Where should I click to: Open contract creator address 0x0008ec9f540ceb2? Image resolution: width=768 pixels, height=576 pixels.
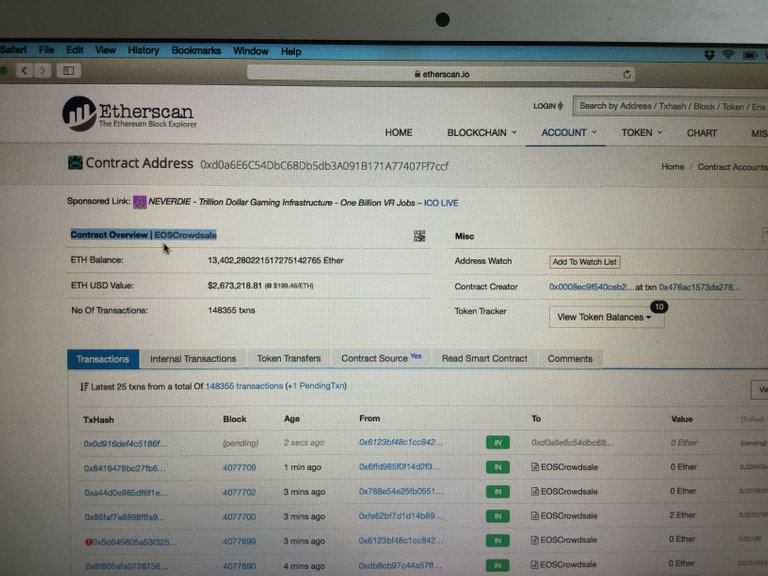(591, 287)
